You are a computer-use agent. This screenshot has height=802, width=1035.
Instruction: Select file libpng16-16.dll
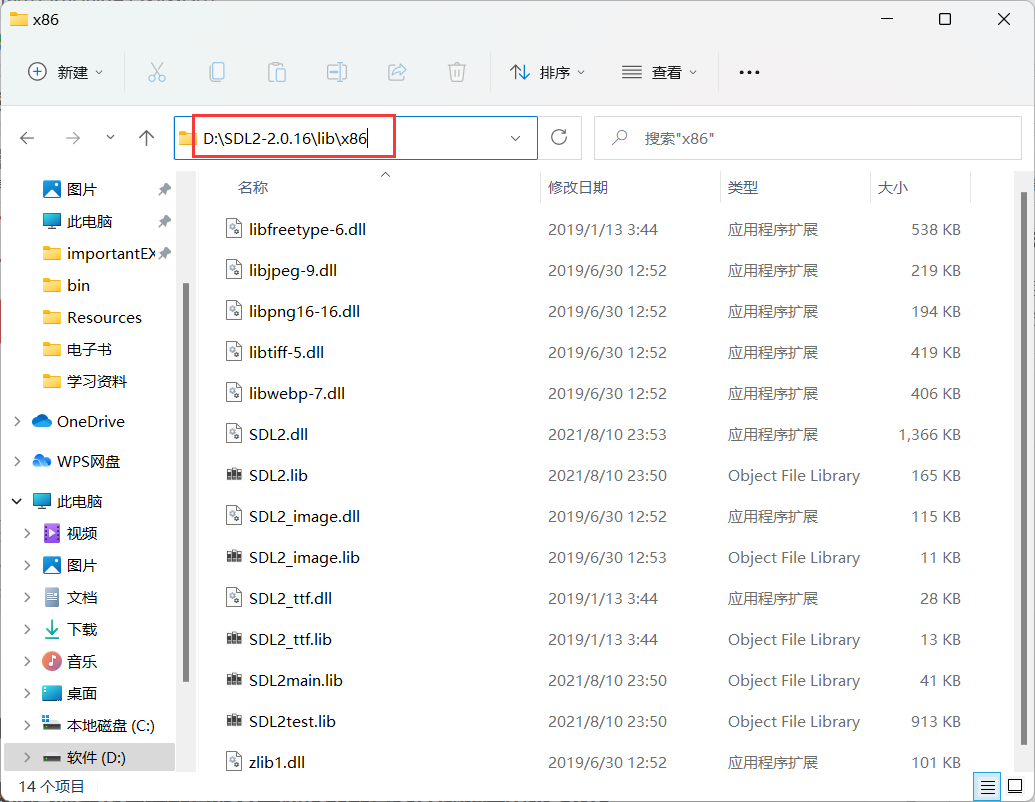[304, 311]
